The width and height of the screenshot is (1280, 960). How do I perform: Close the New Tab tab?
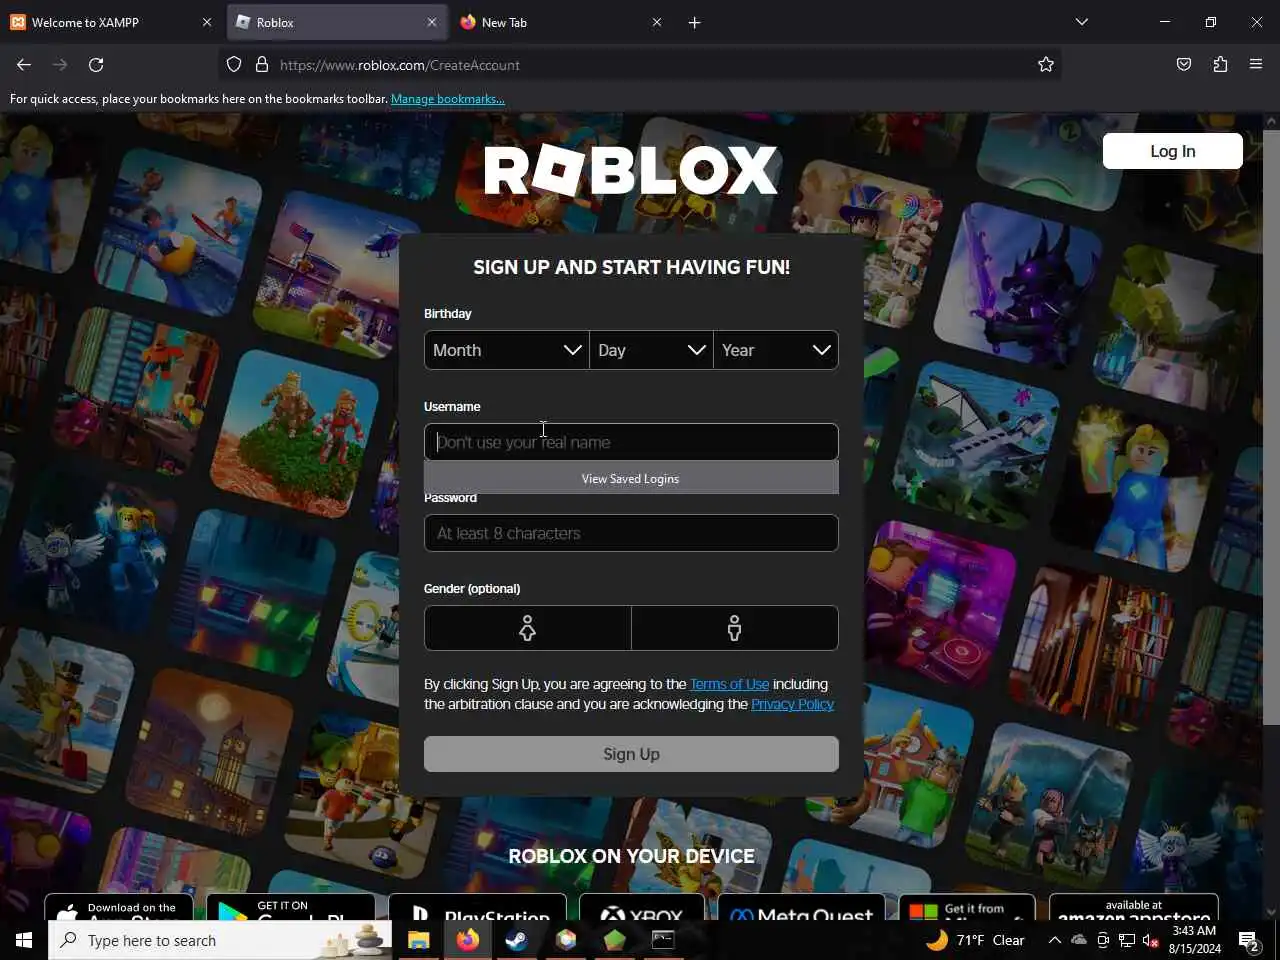[657, 22]
